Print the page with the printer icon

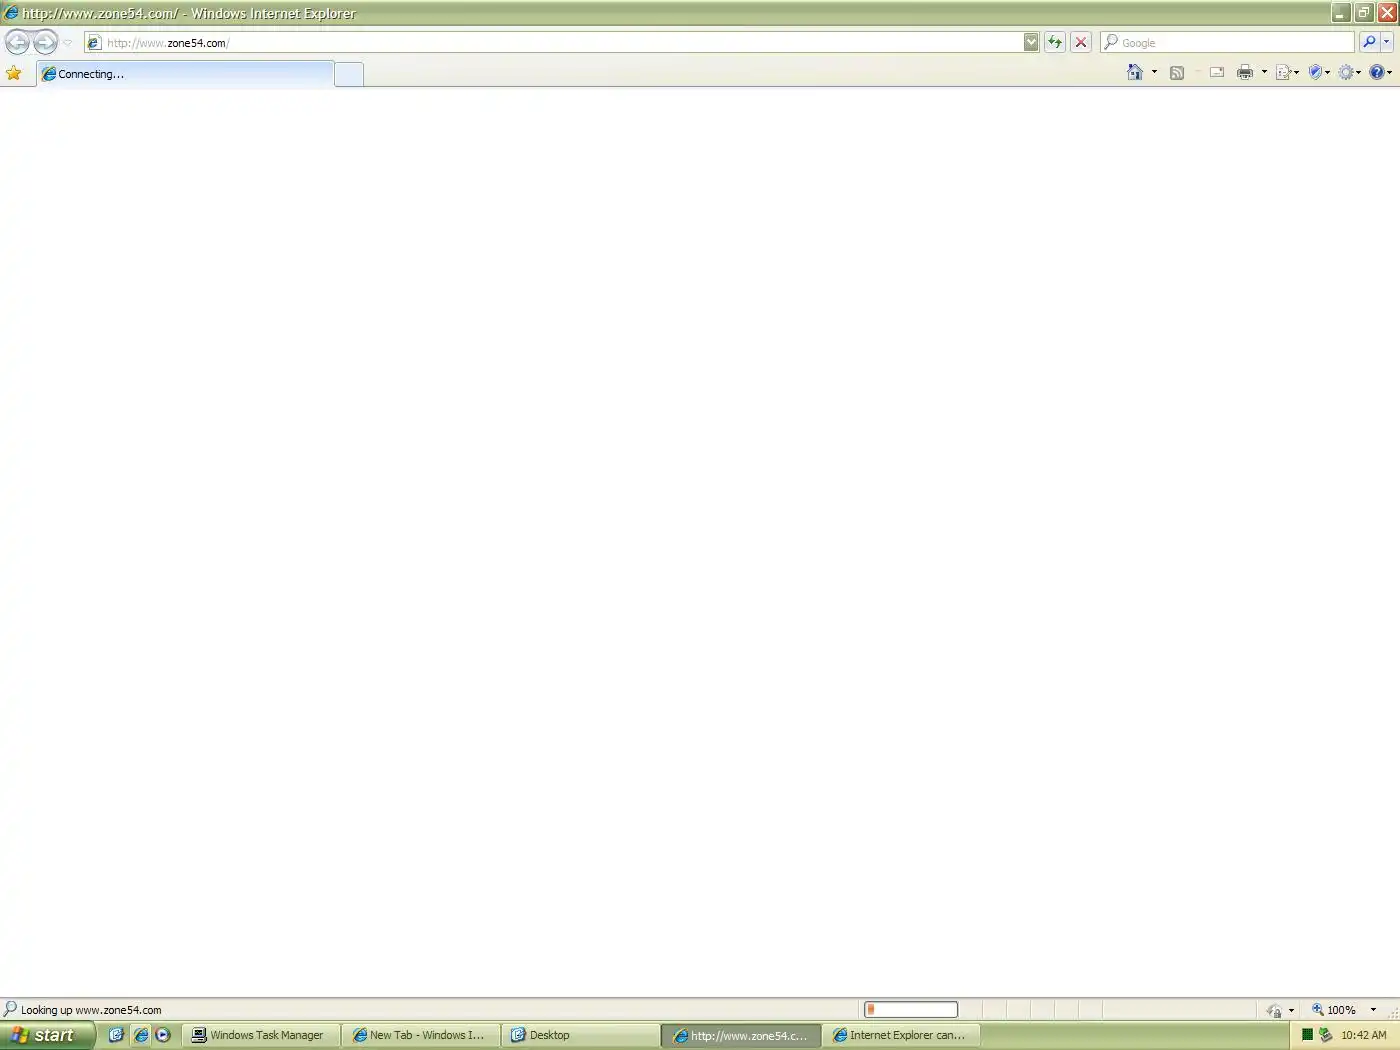[x=1245, y=72]
